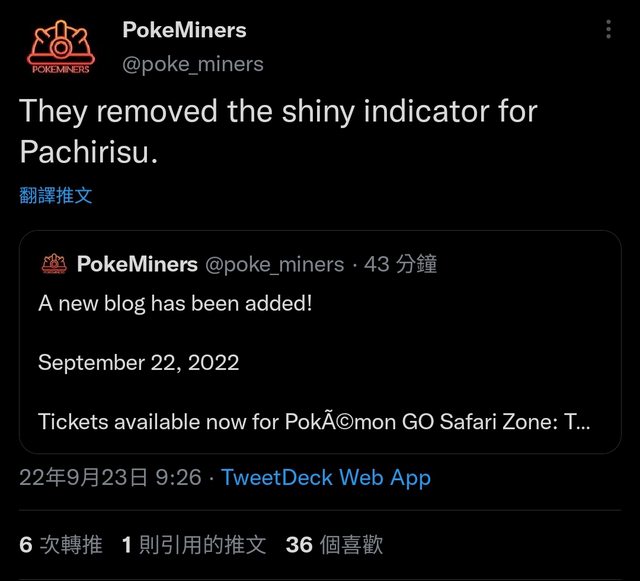The image size is (640, 581).
Task: Click the @poke_miners handle under the author name
Action: tap(192, 64)
